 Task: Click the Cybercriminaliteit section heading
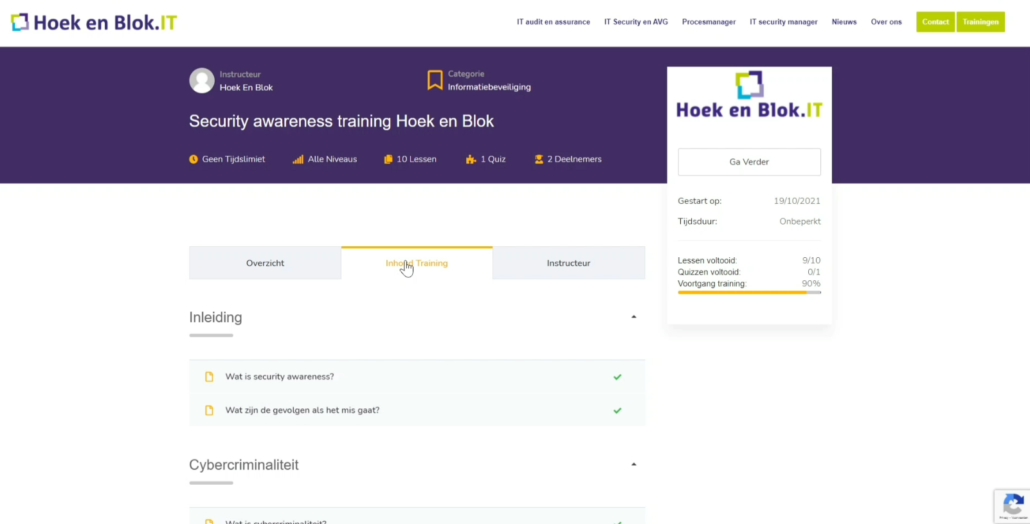click(x=244, y=465)
